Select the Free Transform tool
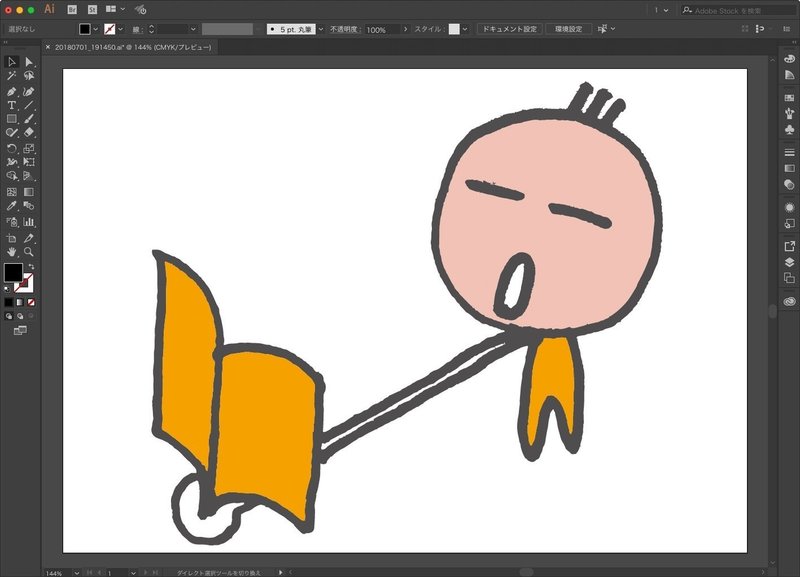This screenshot has width=800, height=577. [x=29, y=162]
